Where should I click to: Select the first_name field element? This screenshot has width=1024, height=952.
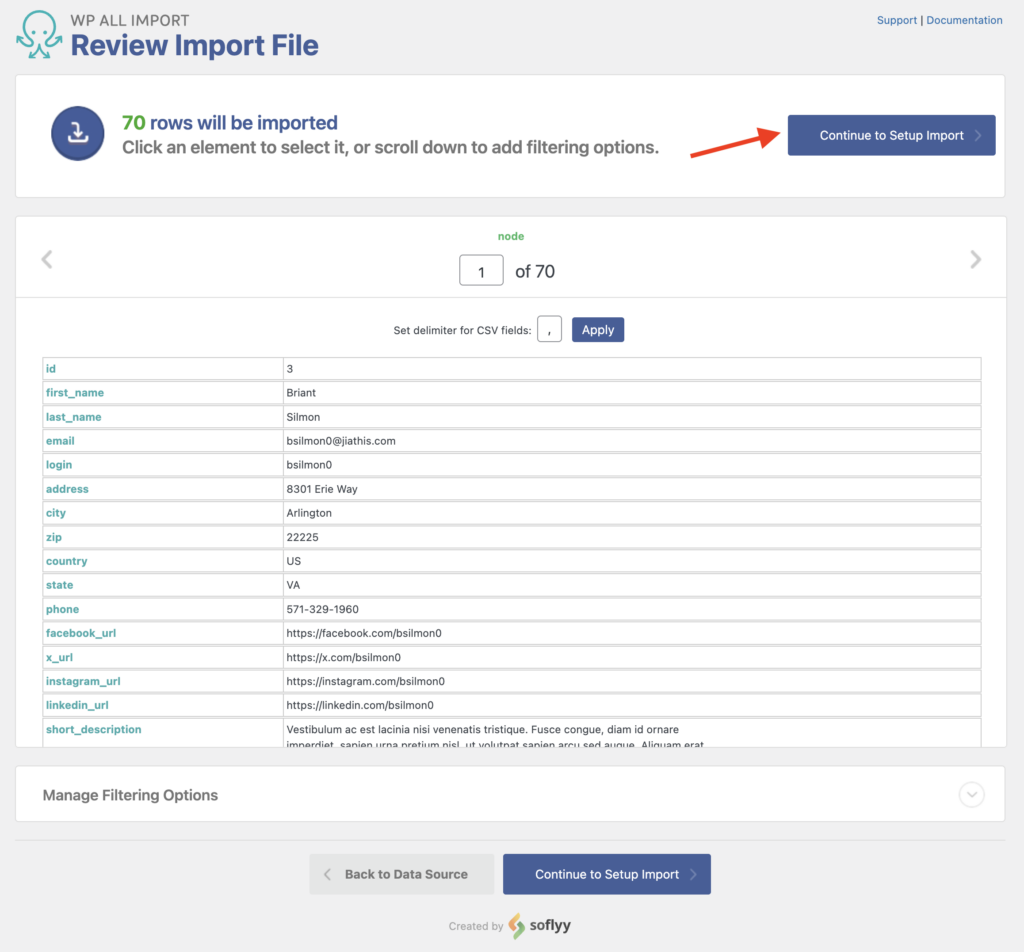tap(74, 392)
